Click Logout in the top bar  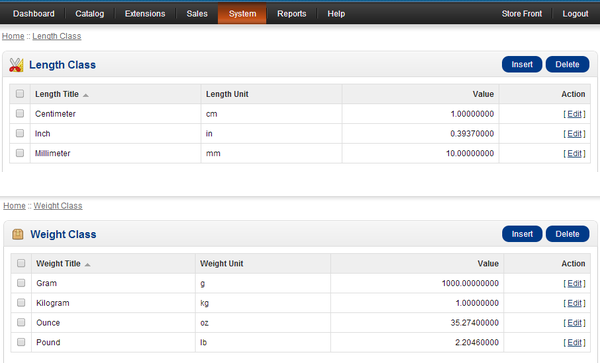coord(575,14)
